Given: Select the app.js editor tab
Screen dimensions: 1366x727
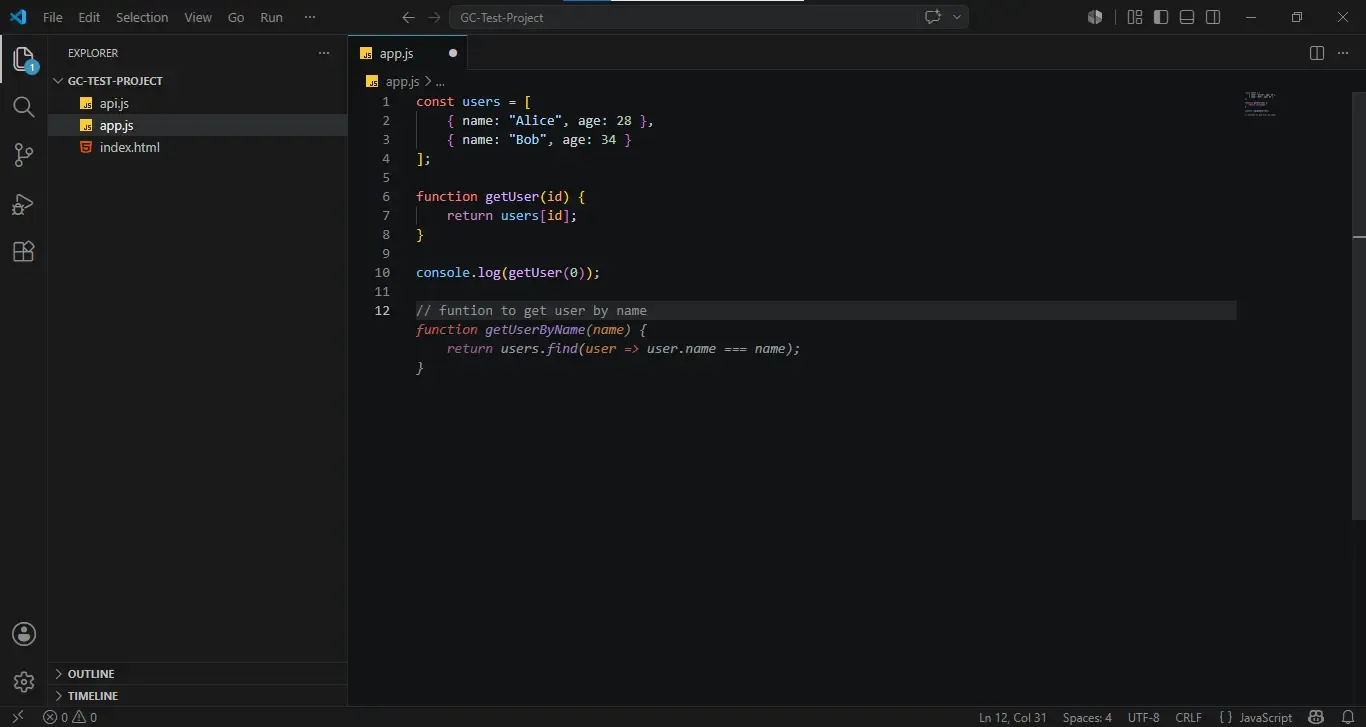Looking at the screenshot, I should (x=407, y=53).
